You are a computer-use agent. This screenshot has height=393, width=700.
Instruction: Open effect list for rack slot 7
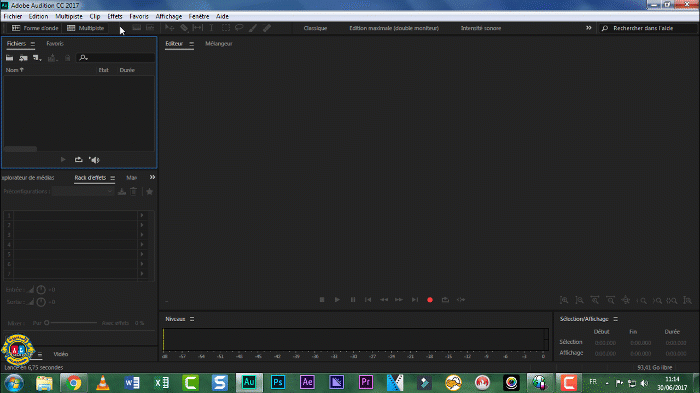click(x=142, y=274)
